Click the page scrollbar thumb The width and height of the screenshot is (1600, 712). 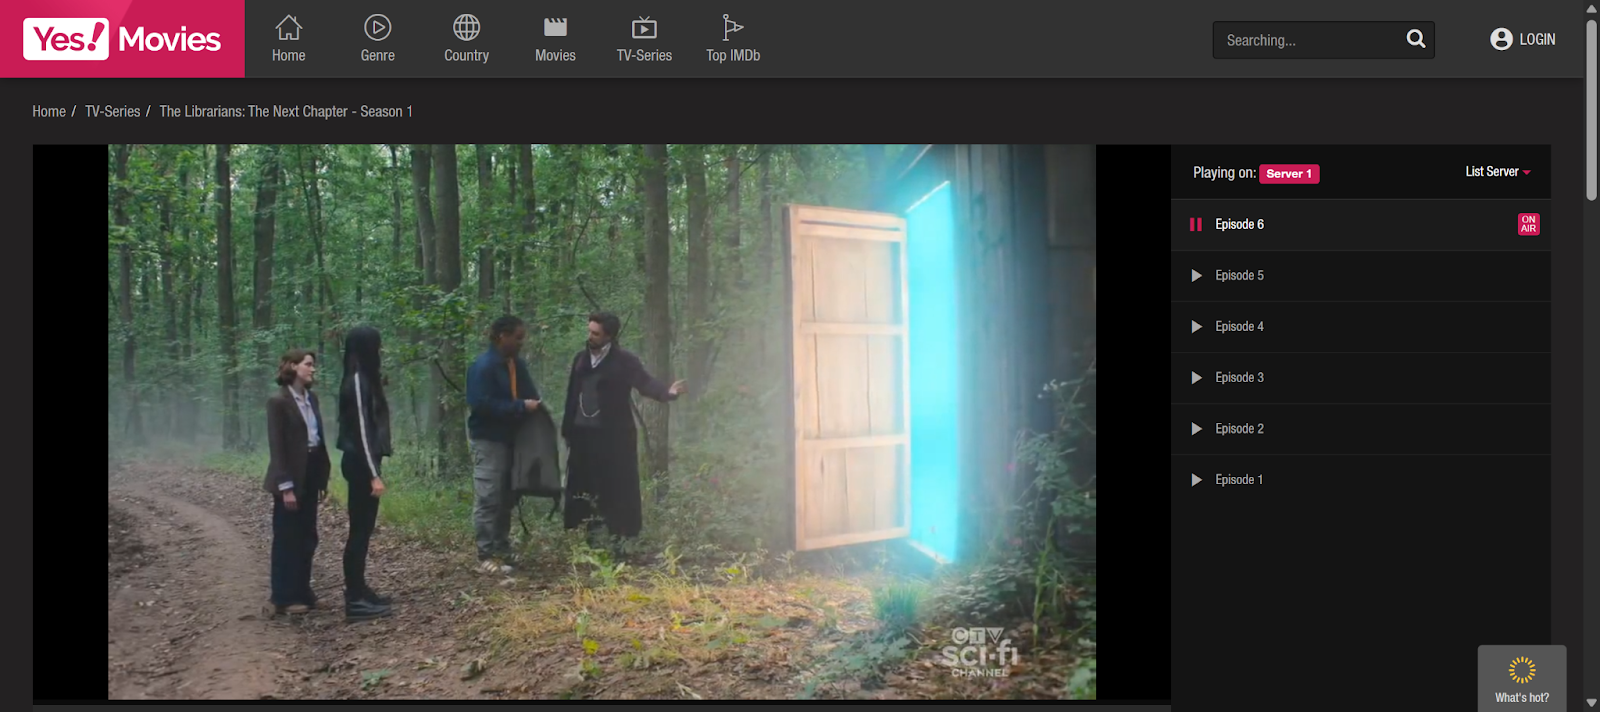[1591, 108]
